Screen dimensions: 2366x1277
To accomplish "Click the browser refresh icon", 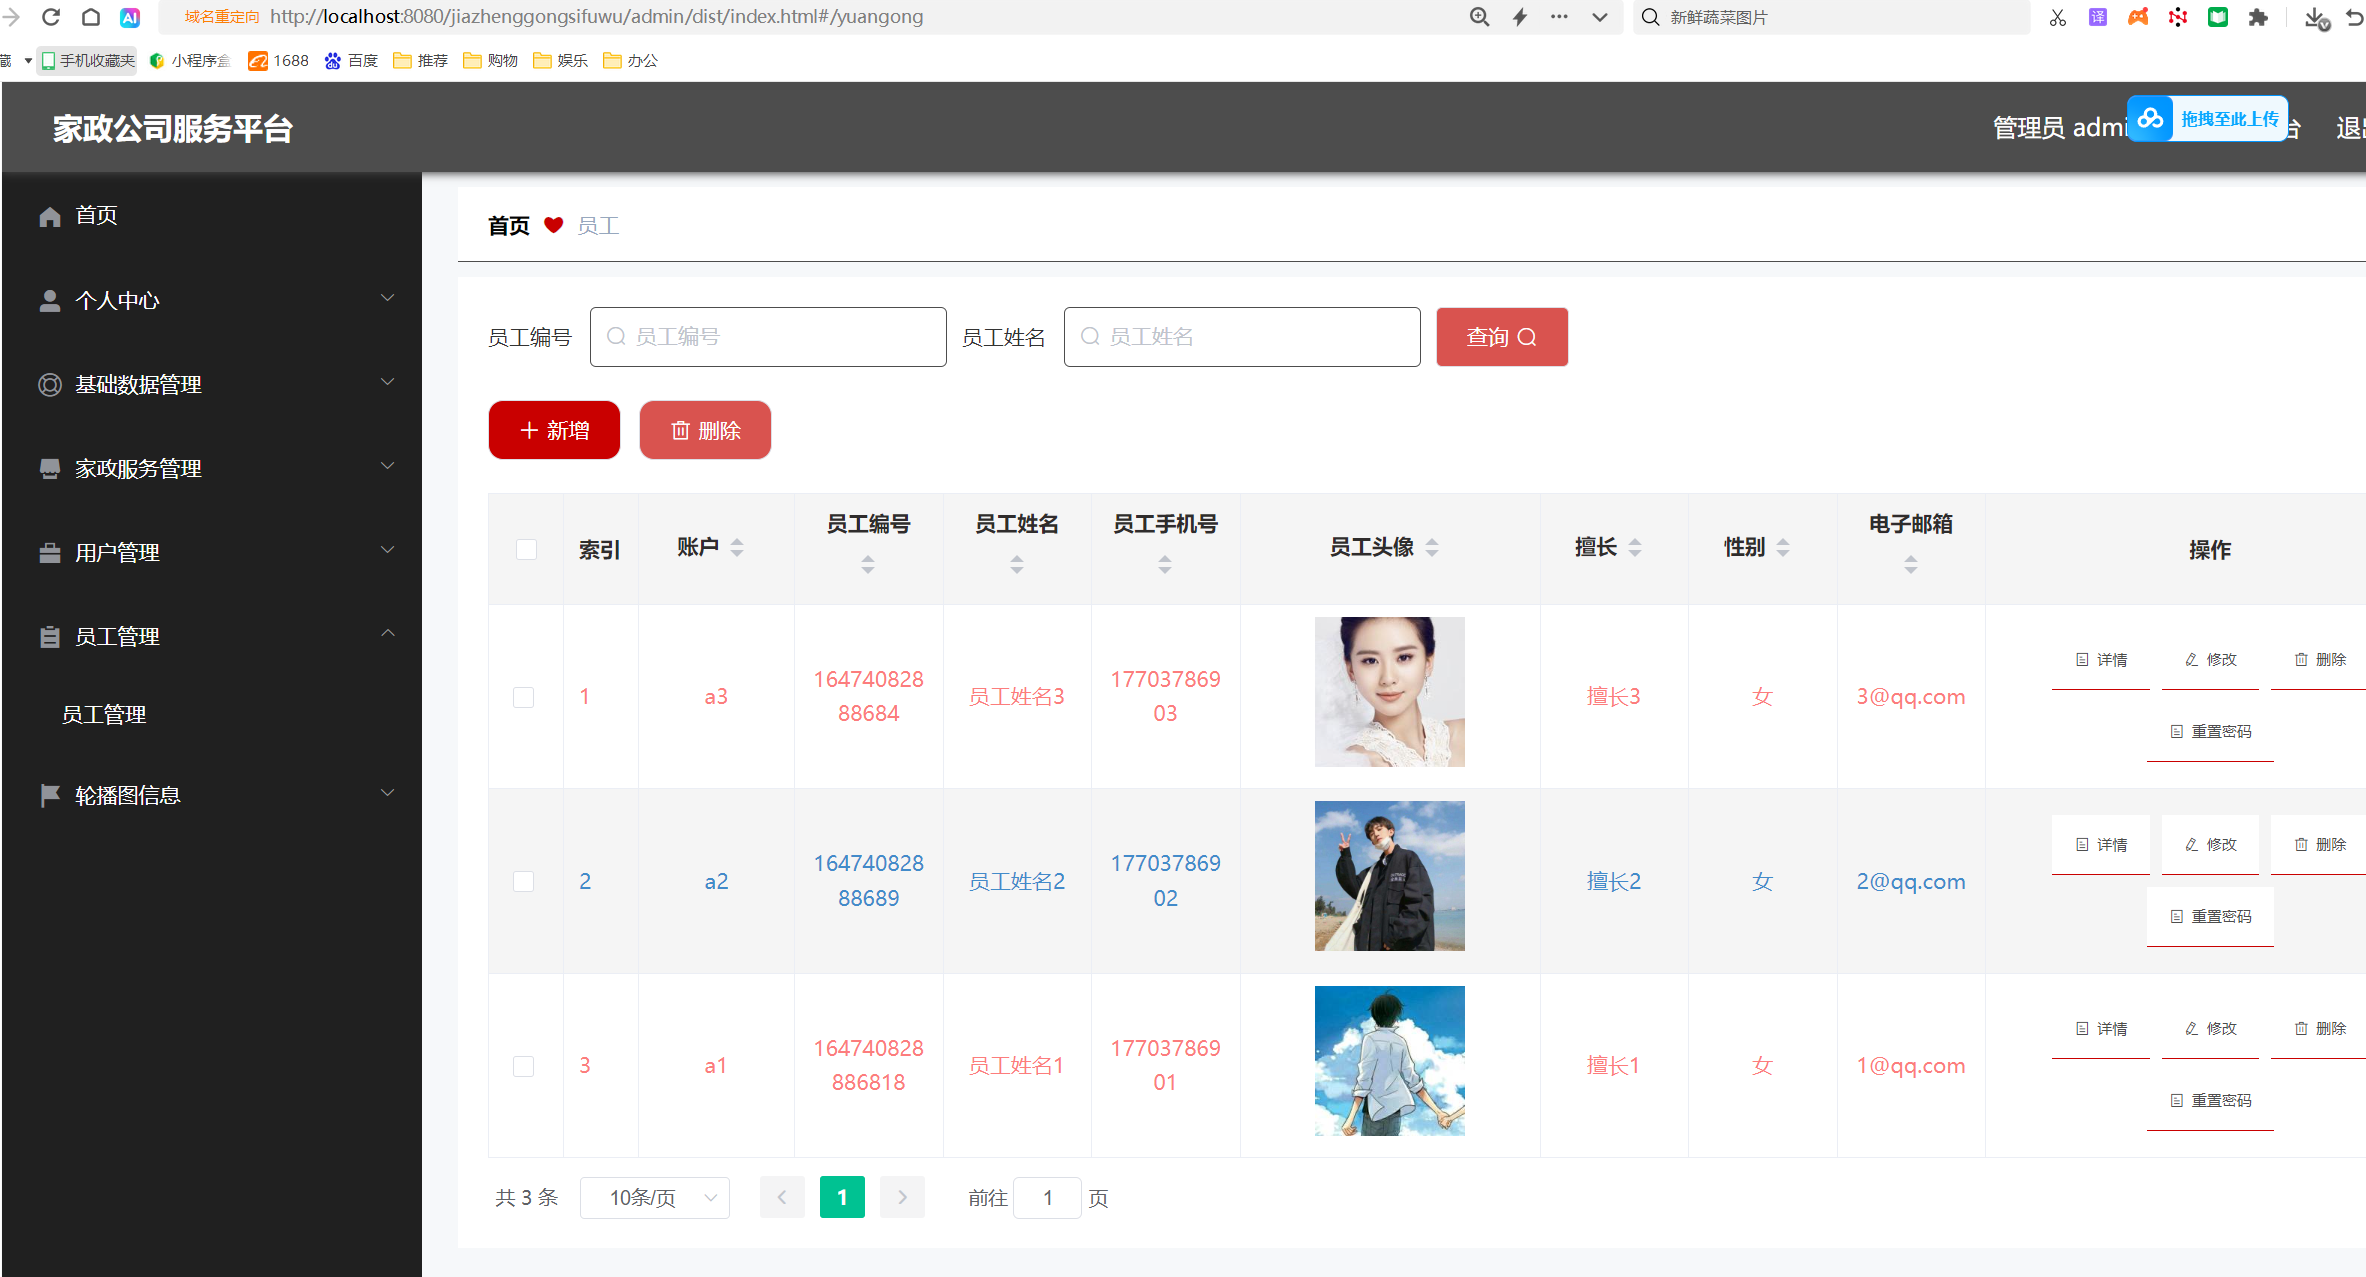I will 51,17.
